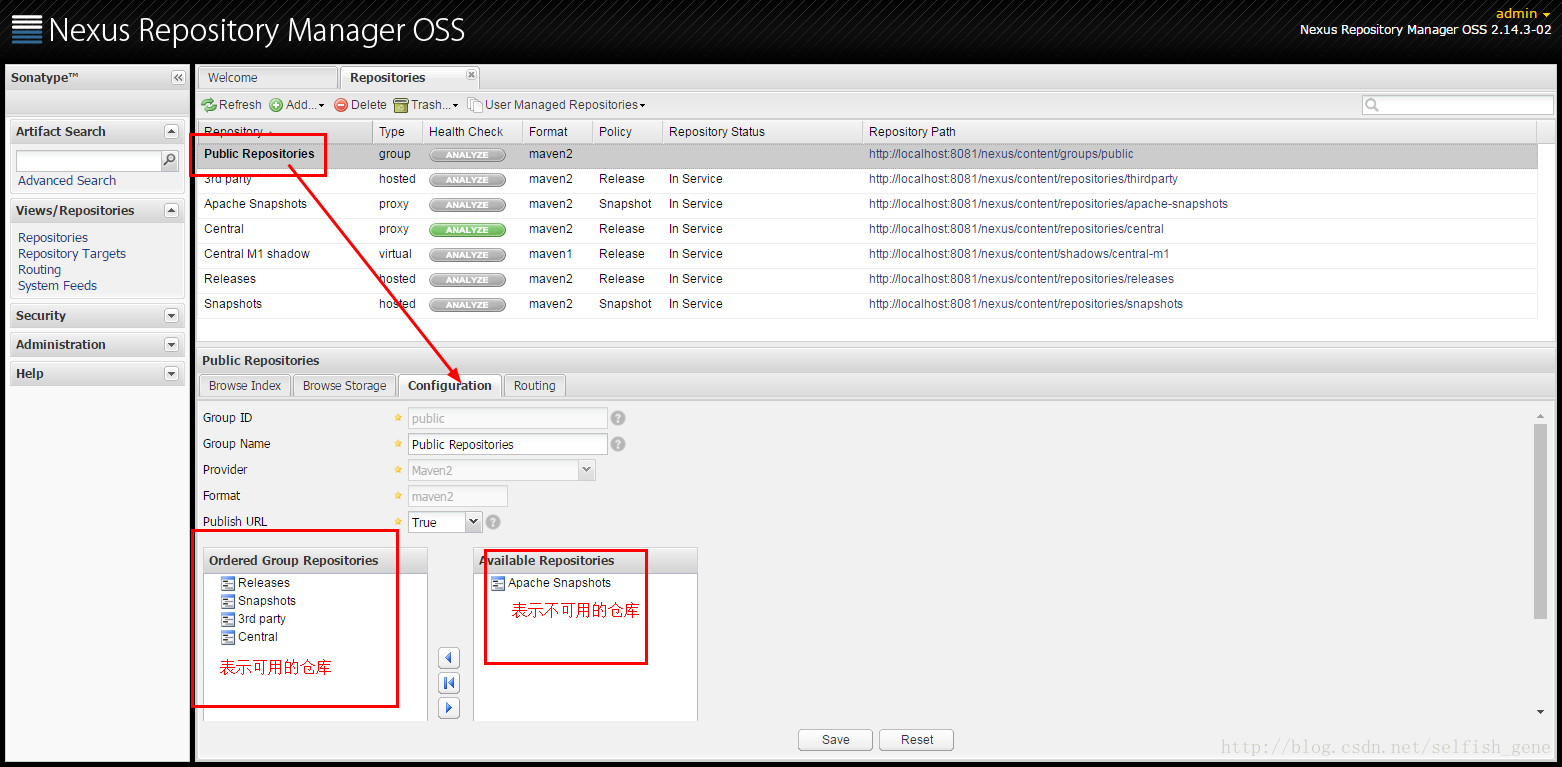Open User Managed Repositories filter
Image resolution: width=1562 pixels, height=767 pixels.
[557, 105]
